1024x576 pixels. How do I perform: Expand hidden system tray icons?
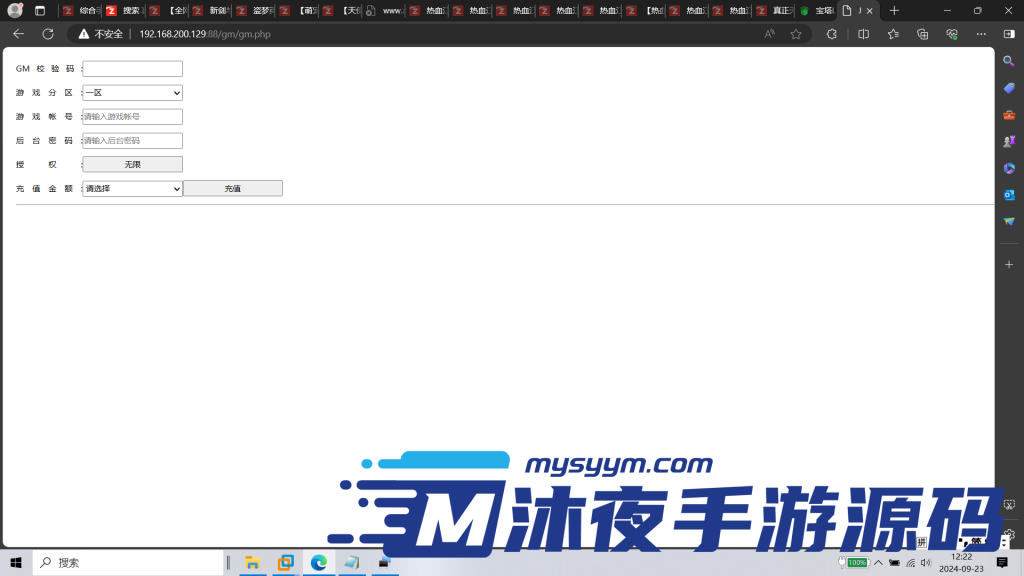pos(878,562)
